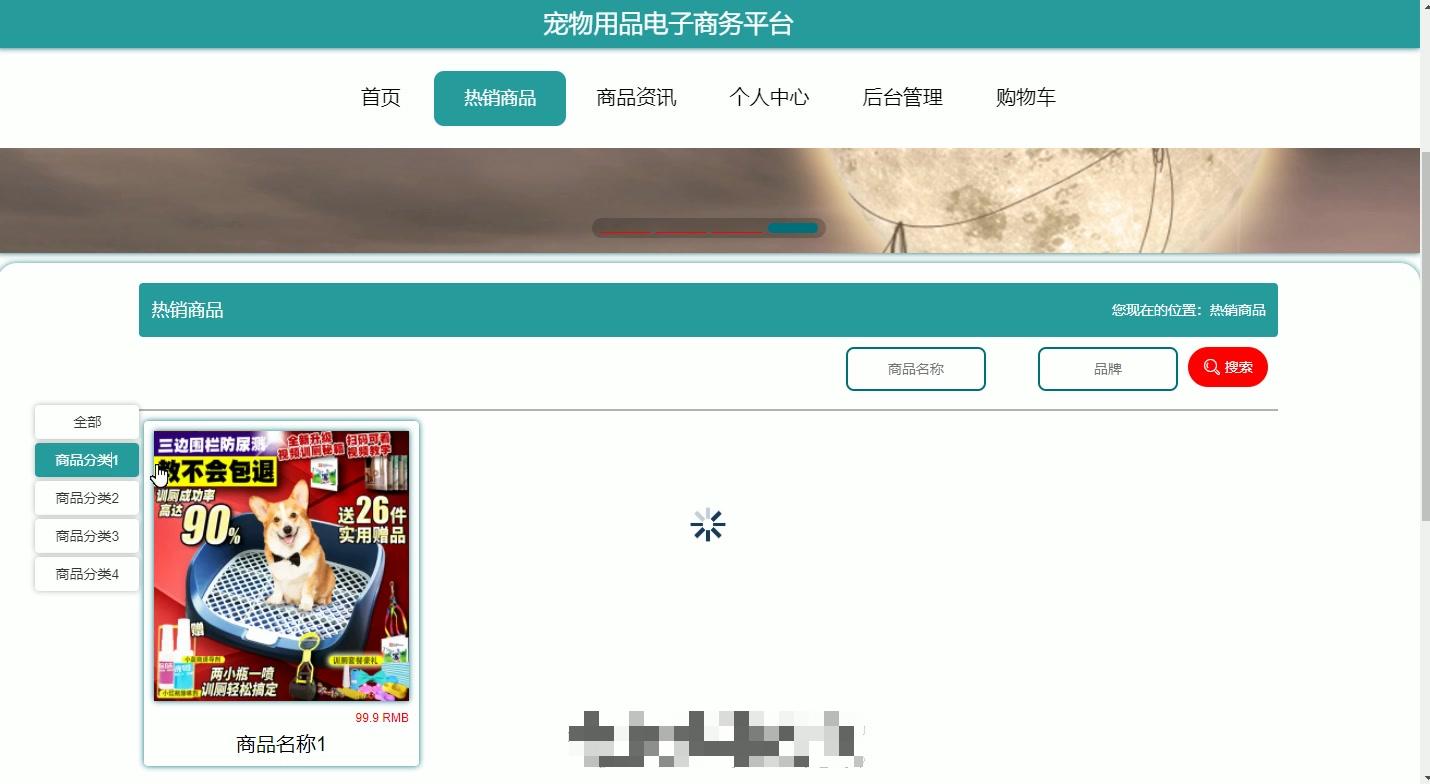Go to 个人中心
This screenshot has height=784, width=1430.
769,98
